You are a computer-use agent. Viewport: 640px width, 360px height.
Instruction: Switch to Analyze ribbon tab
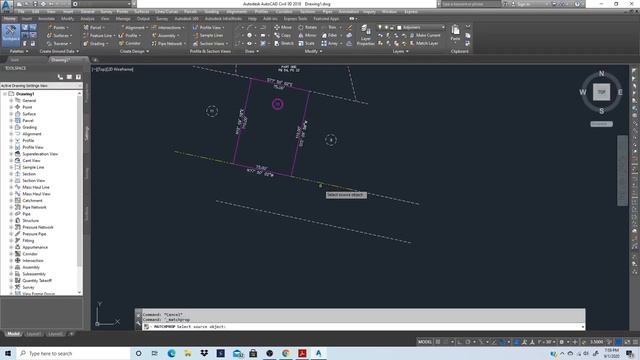coord(87,19)
